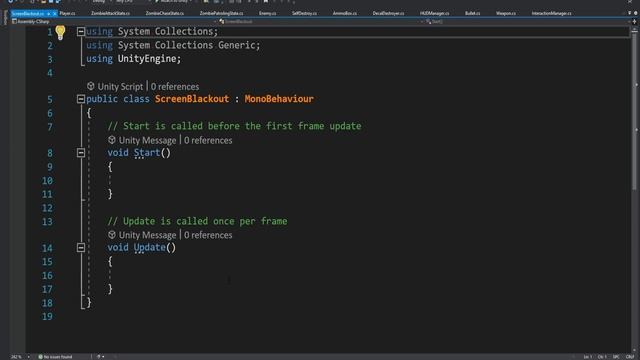The width and height of the screenshot is (640, 360).
Task: Click 0 references link above the class
Action: (175, 87)
